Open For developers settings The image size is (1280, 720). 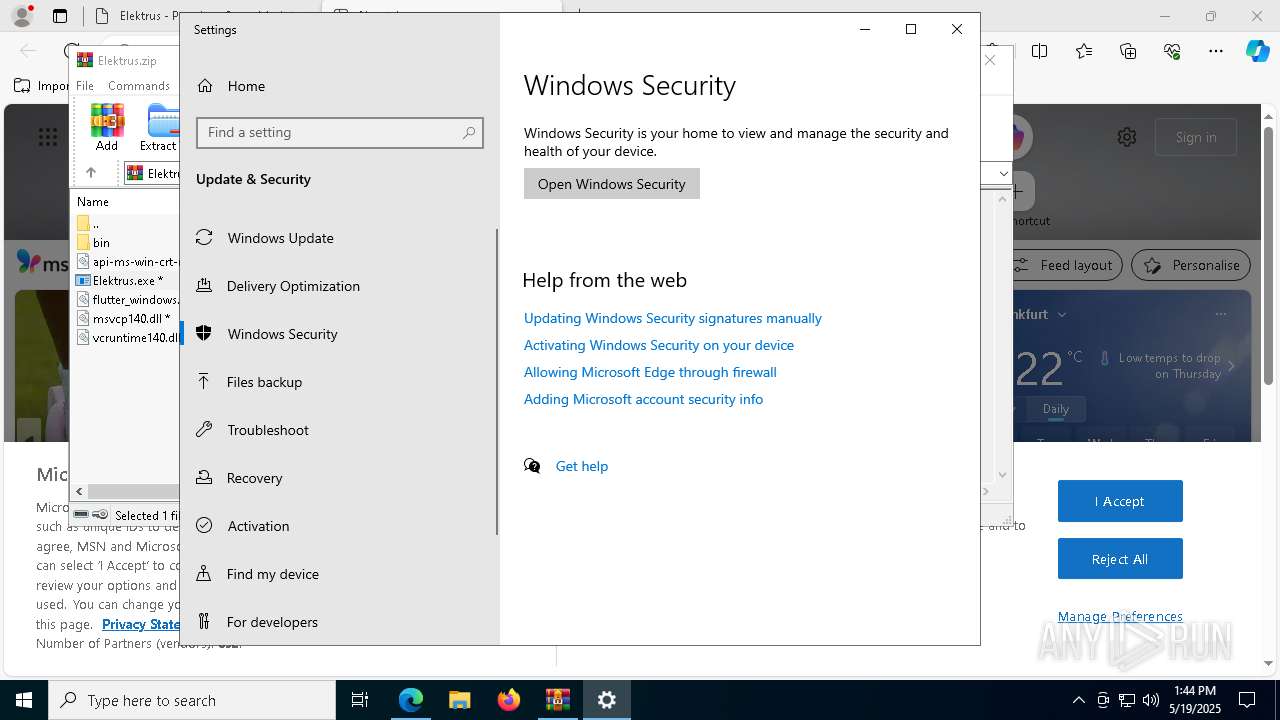tap(340, 622)
